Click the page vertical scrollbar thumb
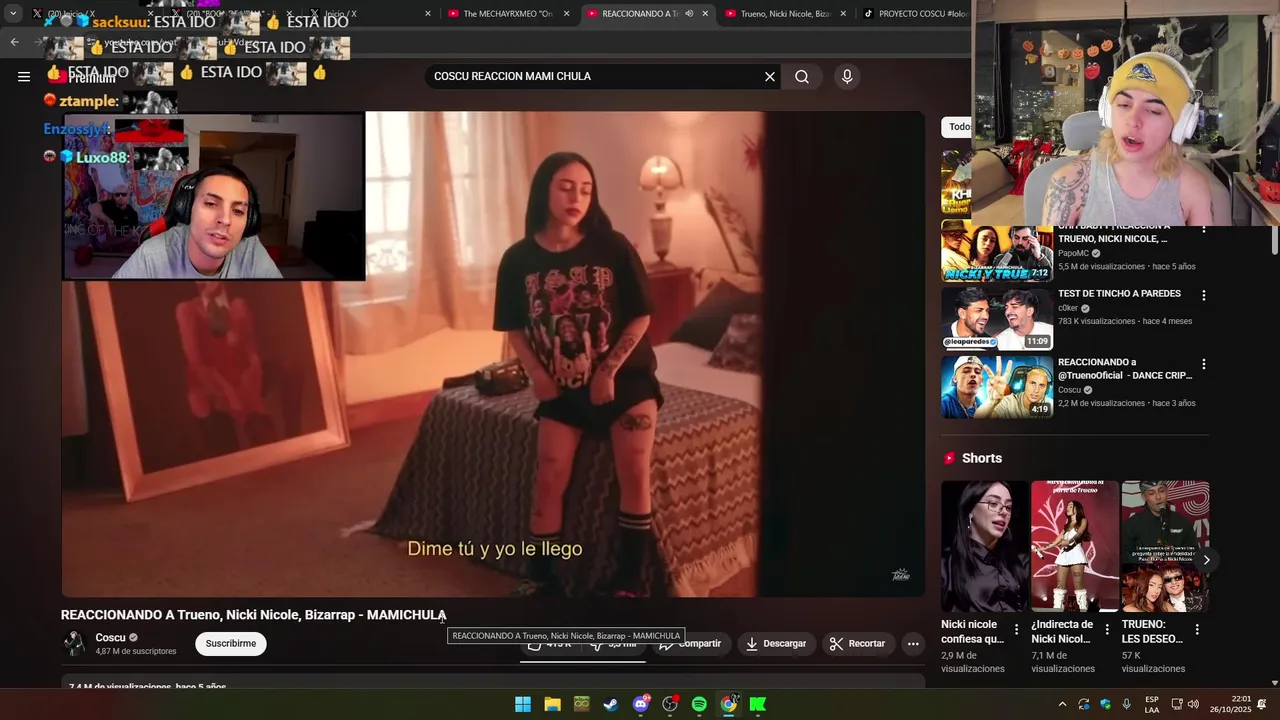Screen dimensions: 1280x720 pos(1274,240)
